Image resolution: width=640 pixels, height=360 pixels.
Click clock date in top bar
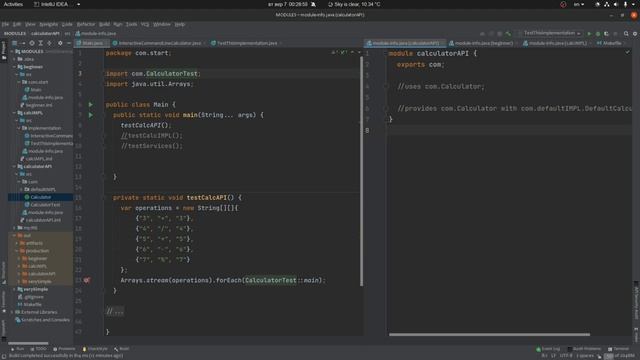[x=288, y=4]
